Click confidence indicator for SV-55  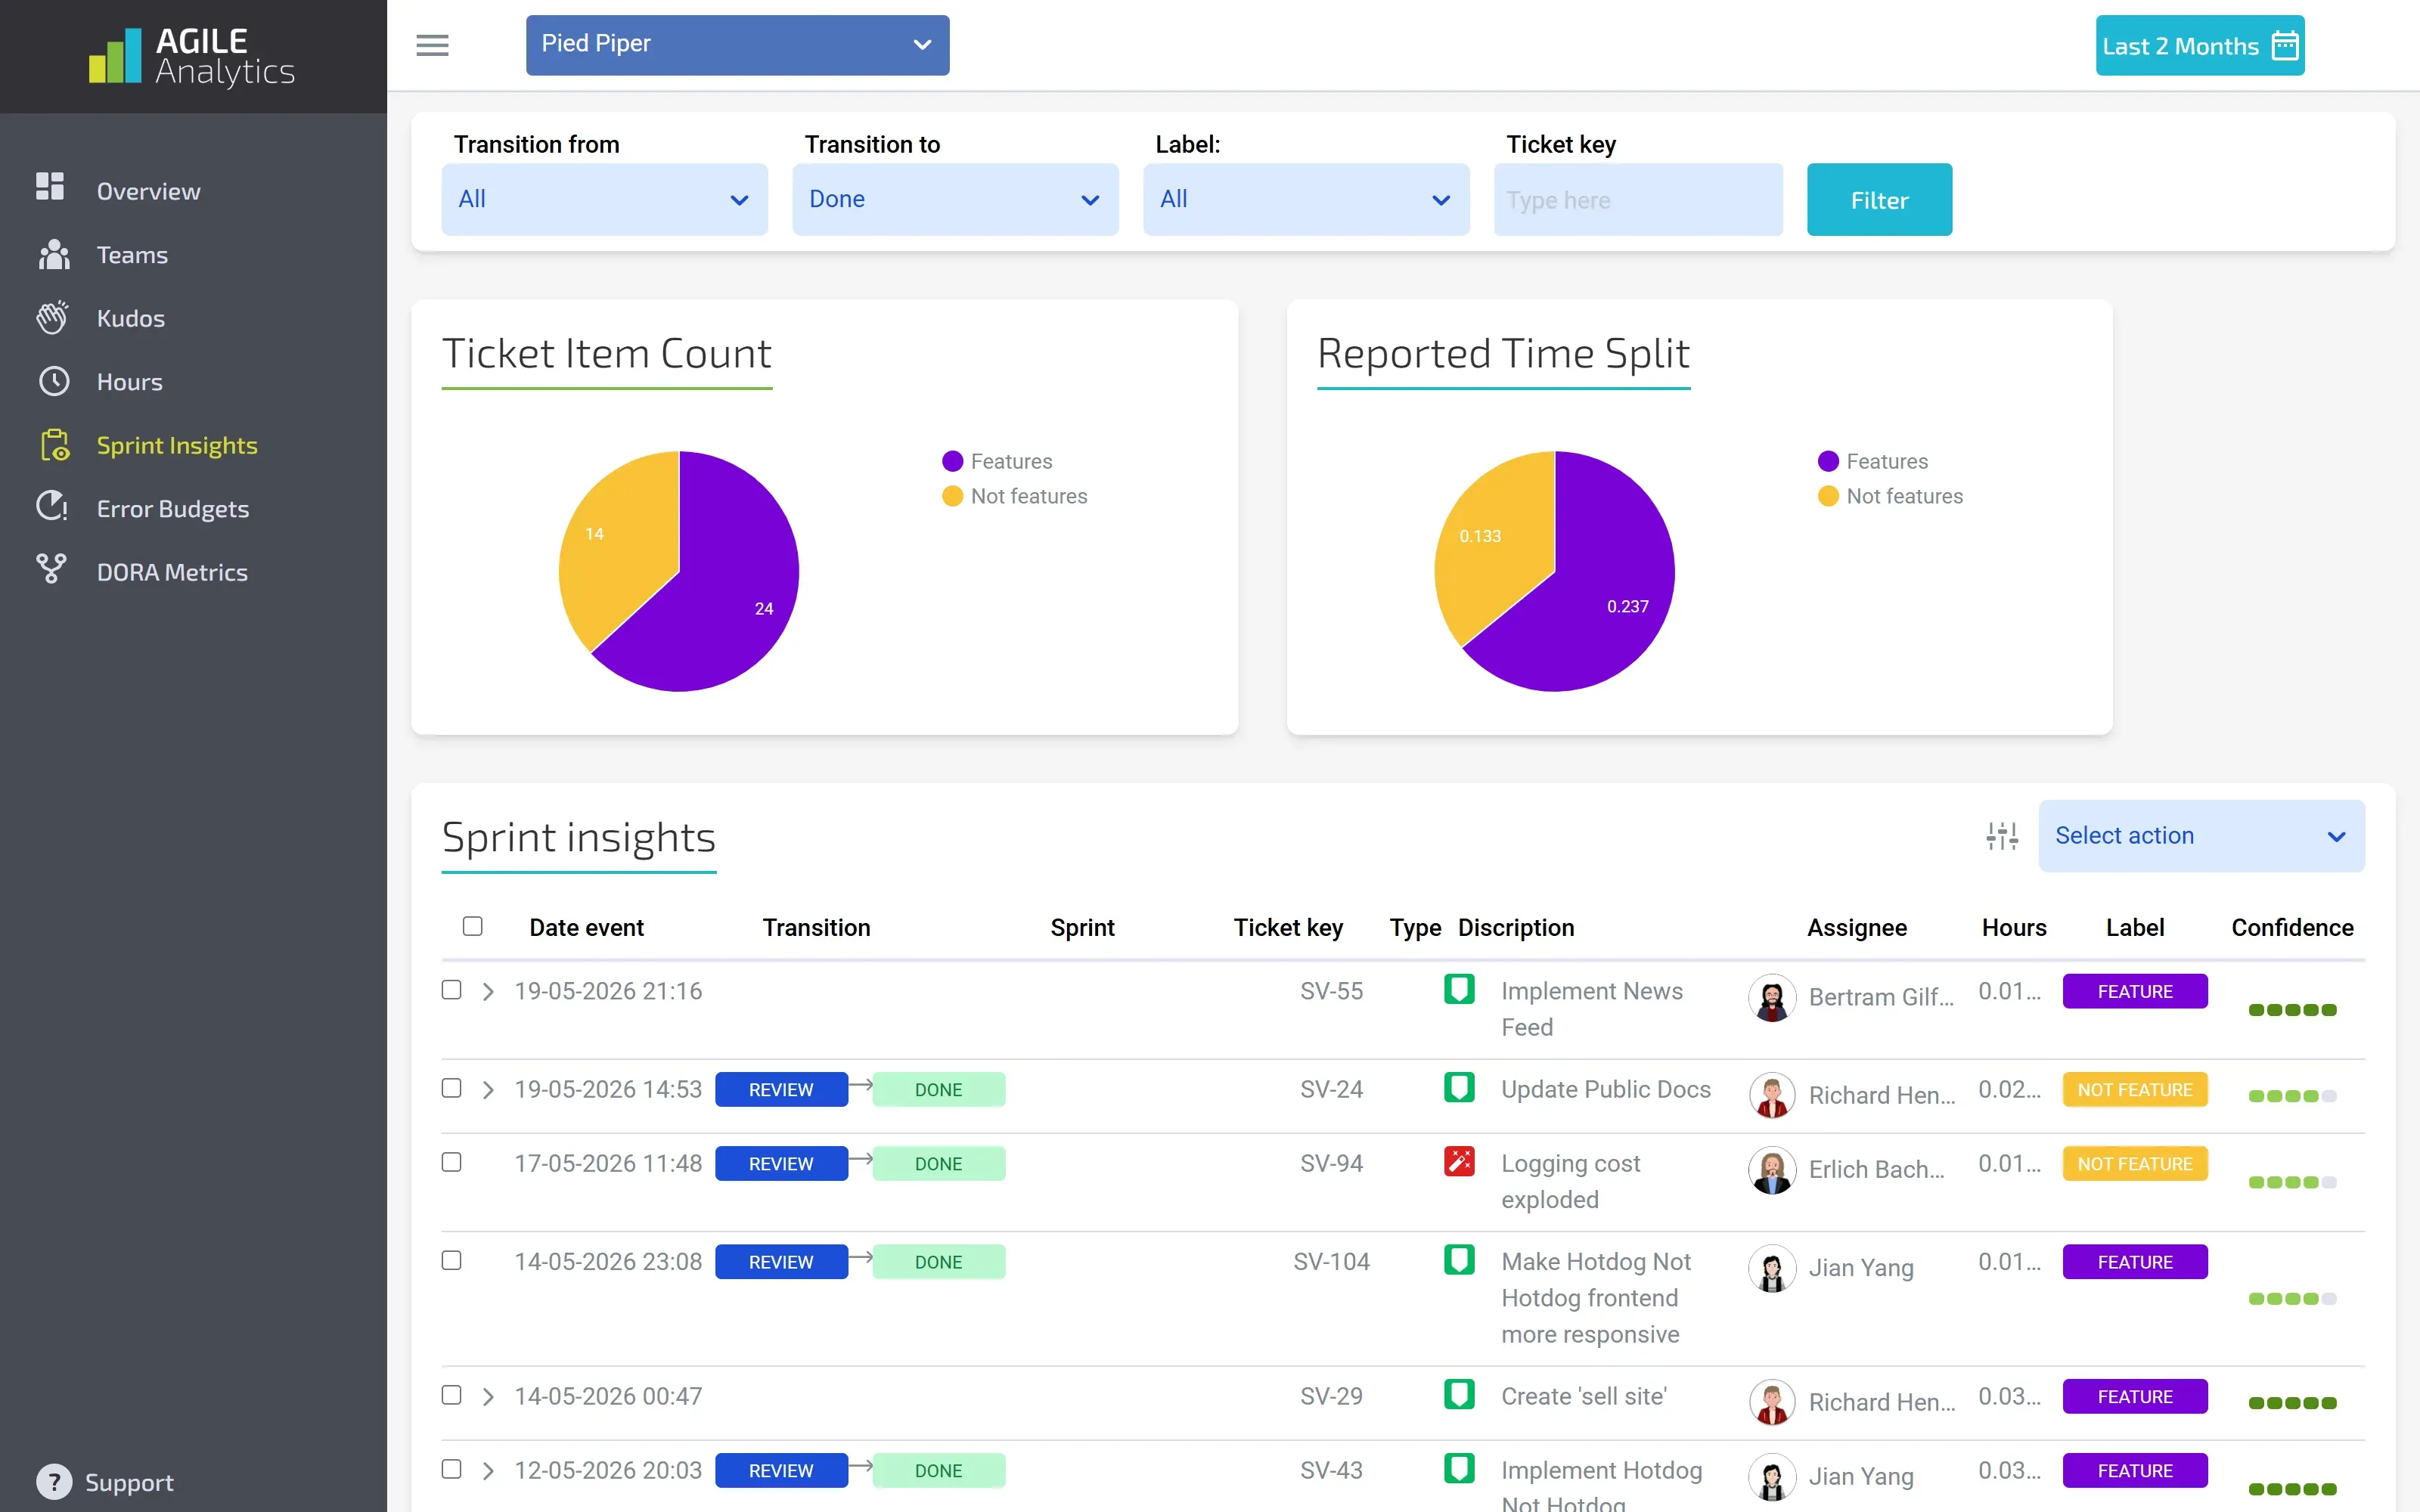point(2292,1009)
